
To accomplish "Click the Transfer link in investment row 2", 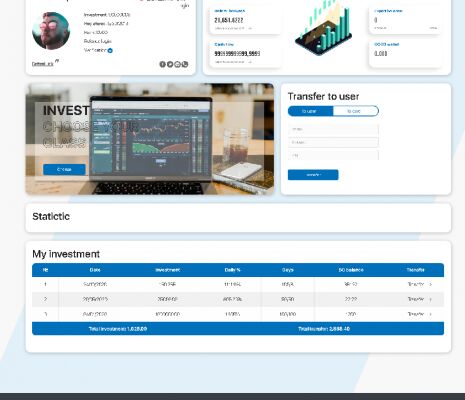I will point(416,299).
